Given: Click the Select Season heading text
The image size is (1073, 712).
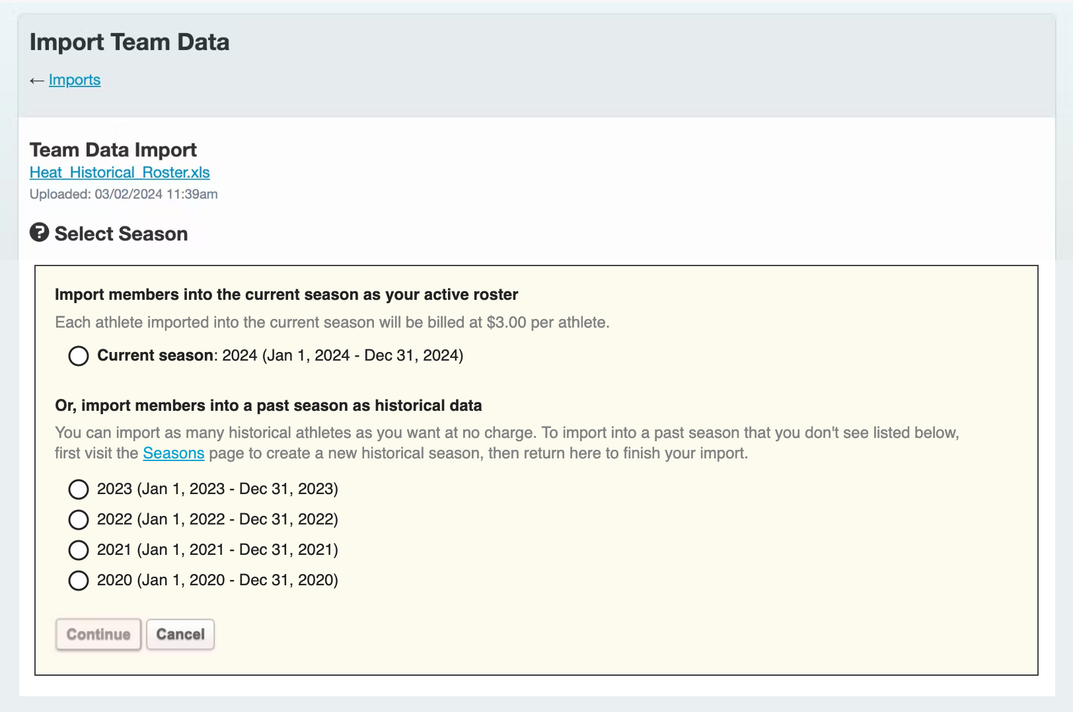Looking at the screenshot, I should tap(121, 234).
